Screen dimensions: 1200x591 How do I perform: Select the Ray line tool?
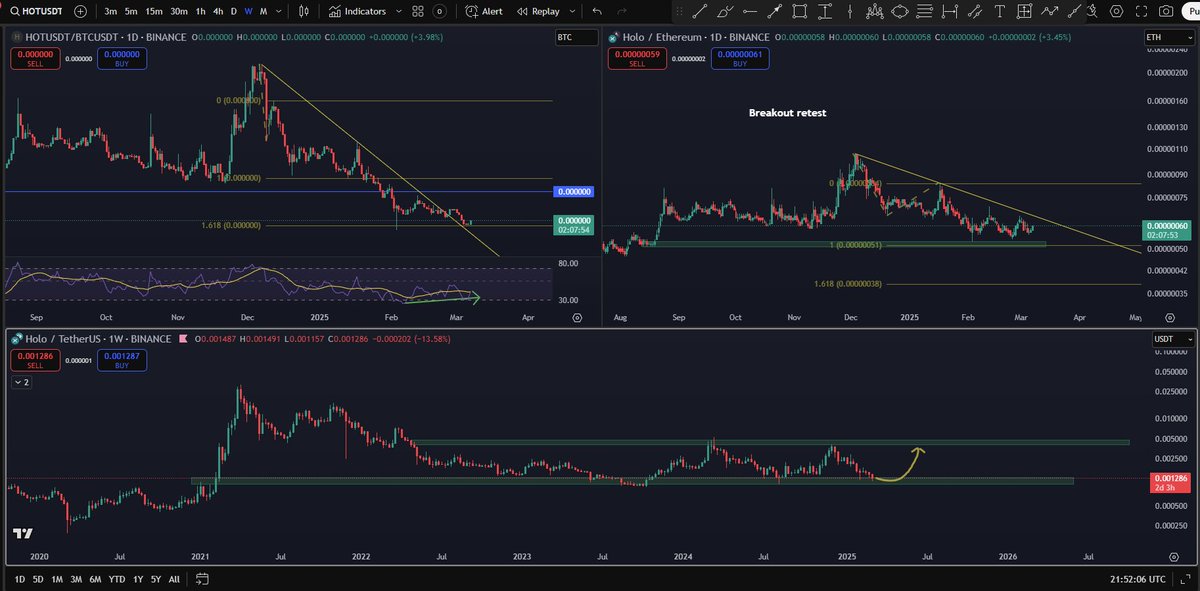coord(1074,11)
